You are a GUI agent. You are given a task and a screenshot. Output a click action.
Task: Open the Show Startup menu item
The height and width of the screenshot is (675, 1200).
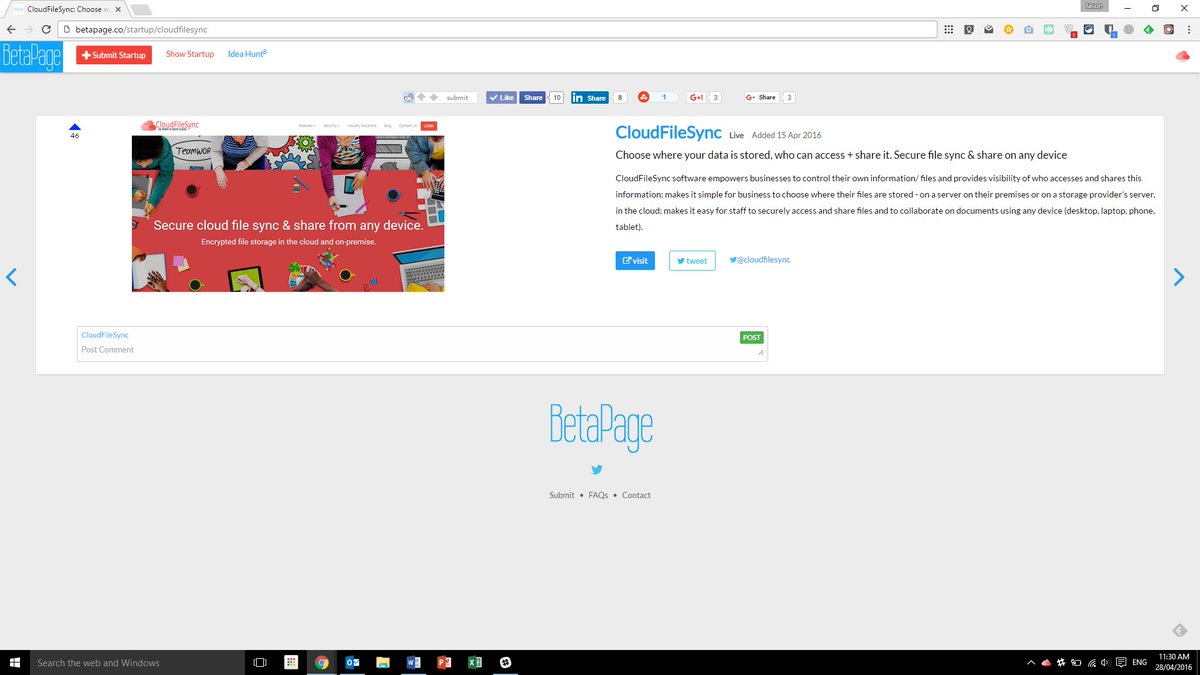(189, 54)
